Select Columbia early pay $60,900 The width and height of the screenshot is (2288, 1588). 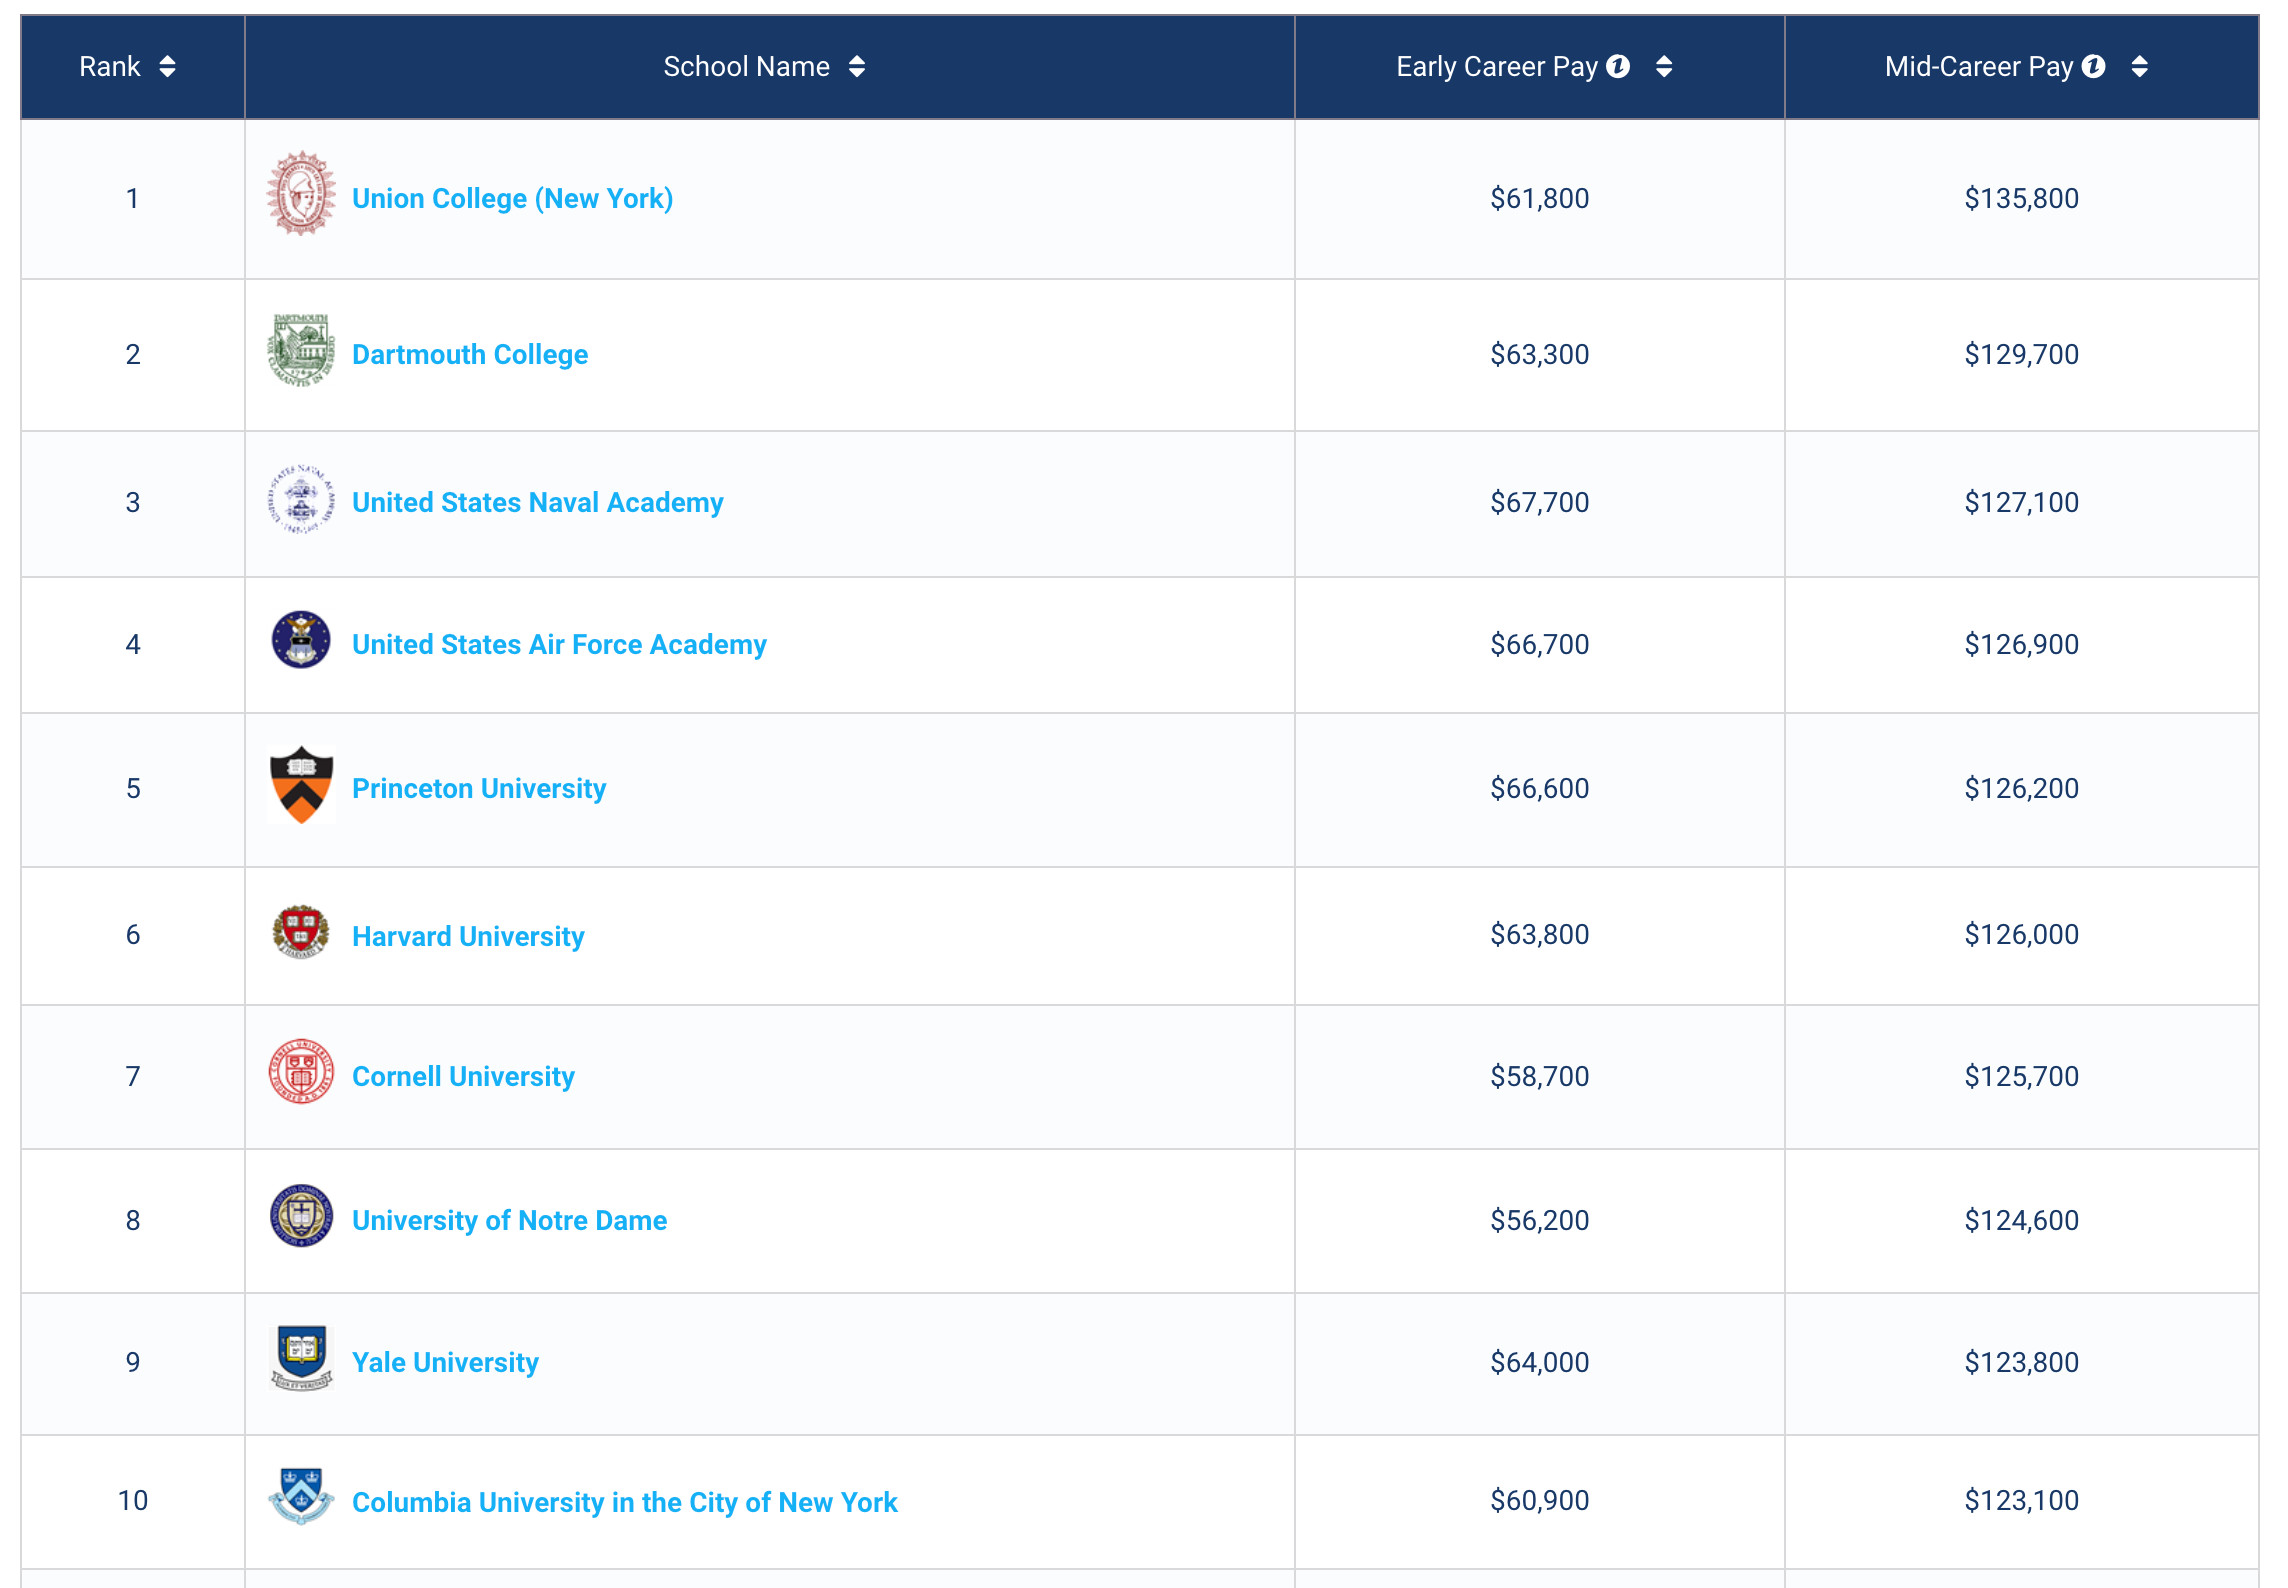[1539, 1501]
